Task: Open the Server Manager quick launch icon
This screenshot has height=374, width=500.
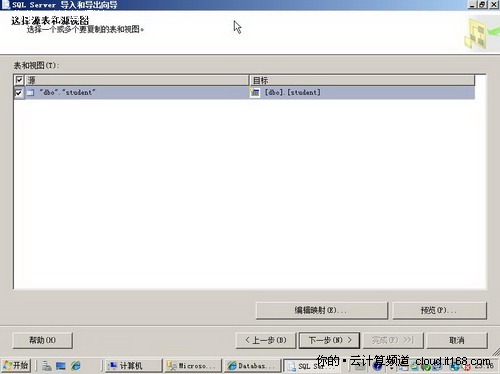Action: click(x=47, y=366)
